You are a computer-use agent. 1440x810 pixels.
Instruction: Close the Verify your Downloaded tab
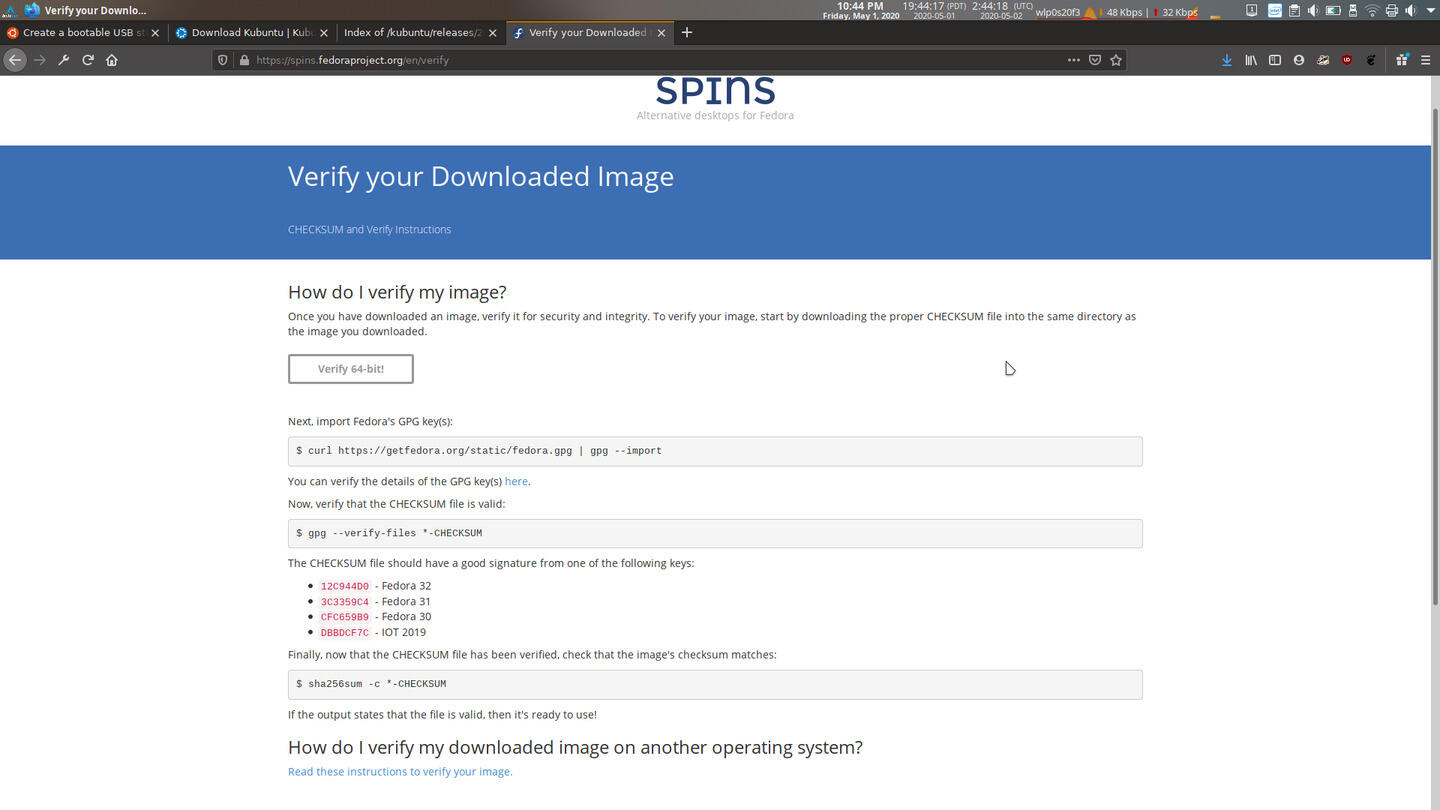661,33
